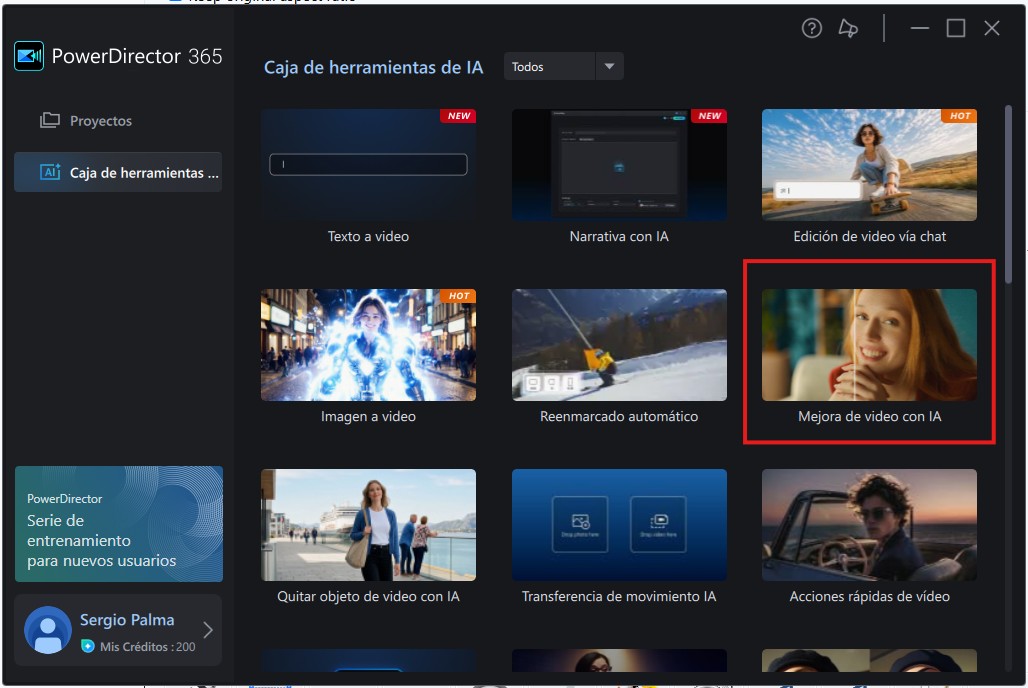Click the 'Caja de herramientas de IA' heading

373,67
